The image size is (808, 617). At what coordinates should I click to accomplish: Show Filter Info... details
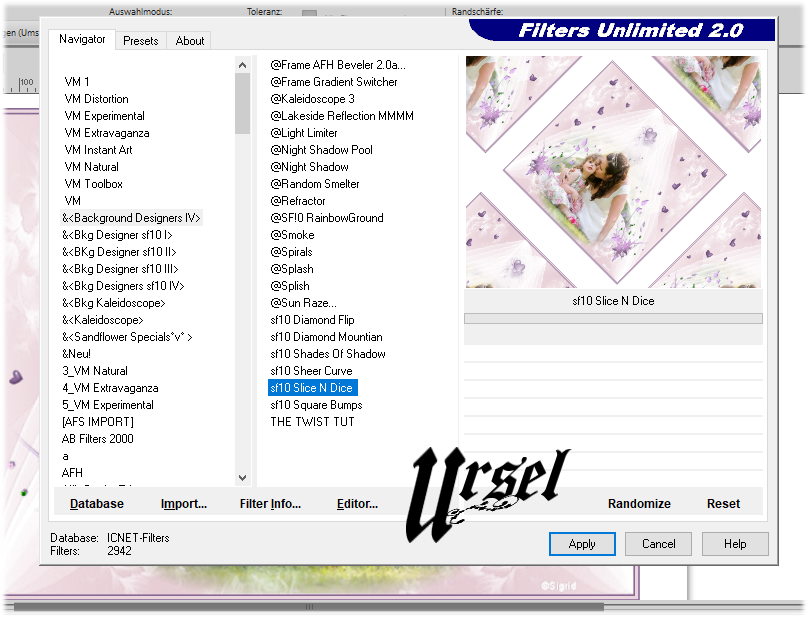click(x=270, y=504)
